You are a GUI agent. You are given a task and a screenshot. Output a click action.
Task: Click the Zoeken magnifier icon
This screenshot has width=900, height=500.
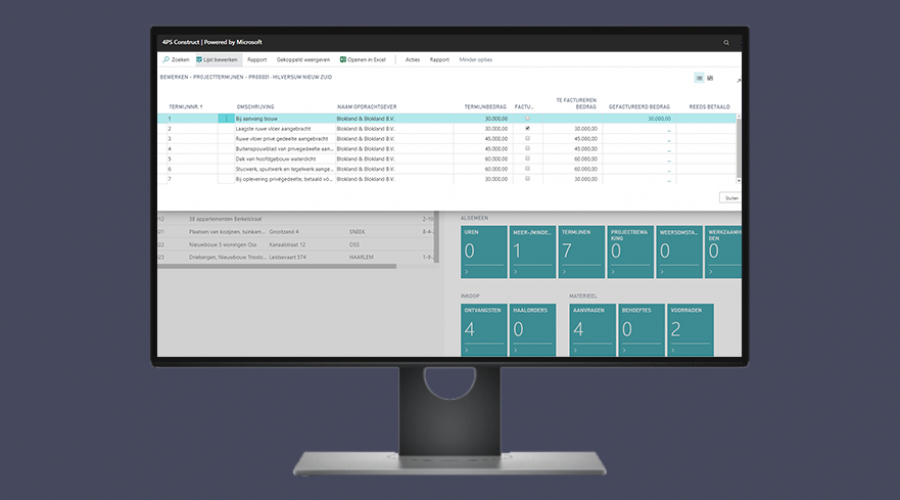(166, 59)
